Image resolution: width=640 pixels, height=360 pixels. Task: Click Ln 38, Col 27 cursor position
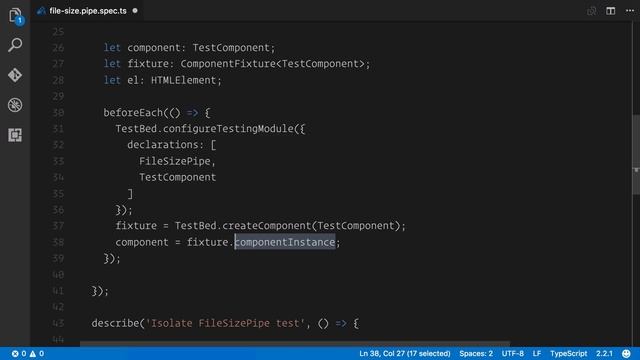coord(404,353)
